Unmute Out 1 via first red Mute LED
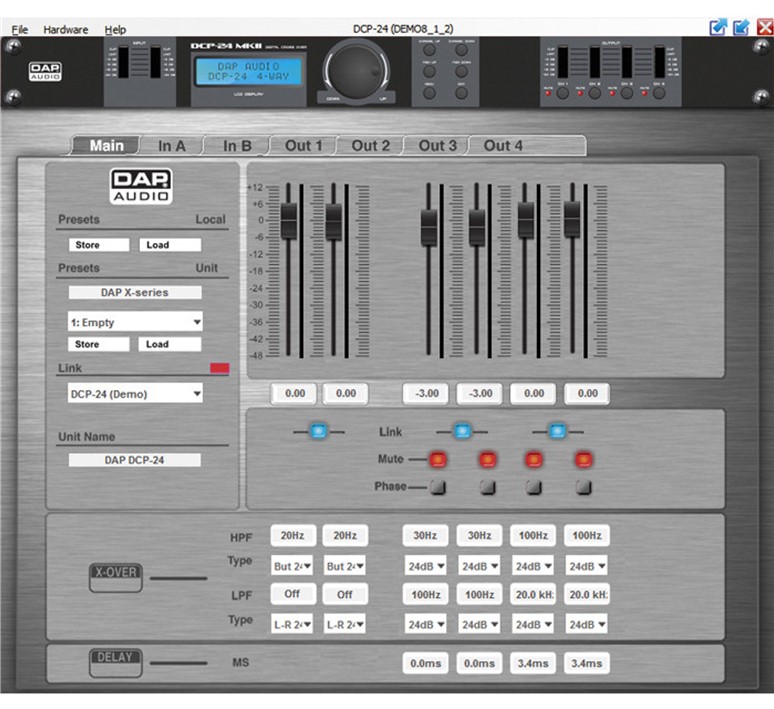Screen dimensions: 774x709 pyautogui.click(x=438, y=459)
